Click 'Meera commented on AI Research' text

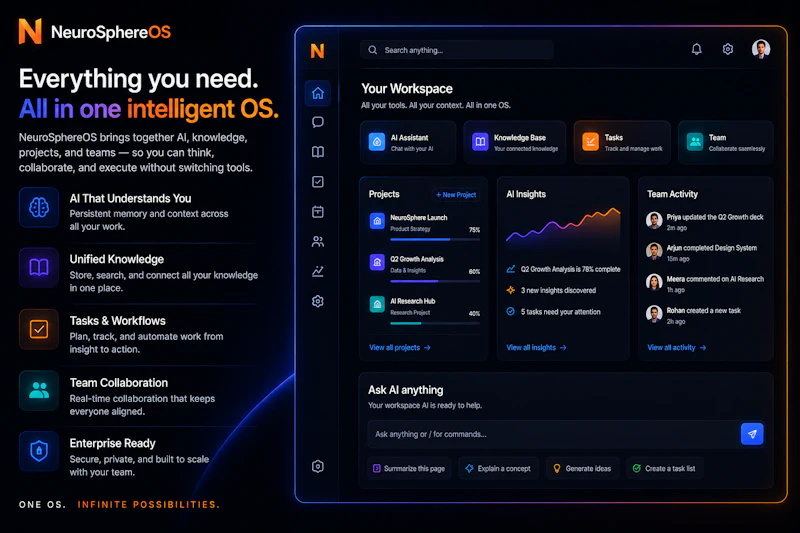click(x=715, y=279)
